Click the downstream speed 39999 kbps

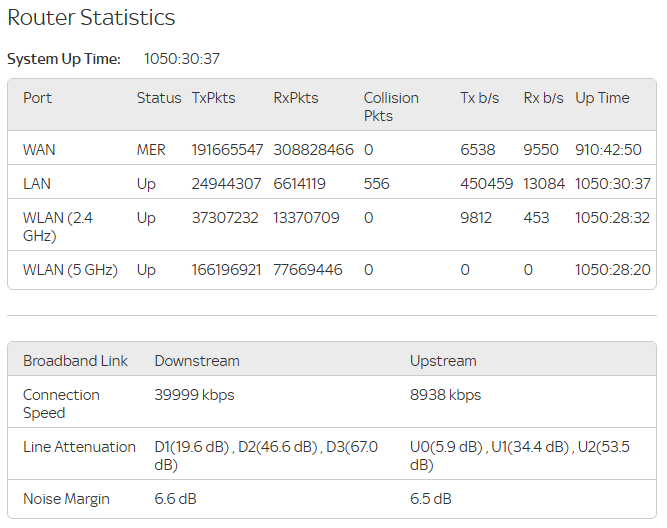click(x=194, y=395)
